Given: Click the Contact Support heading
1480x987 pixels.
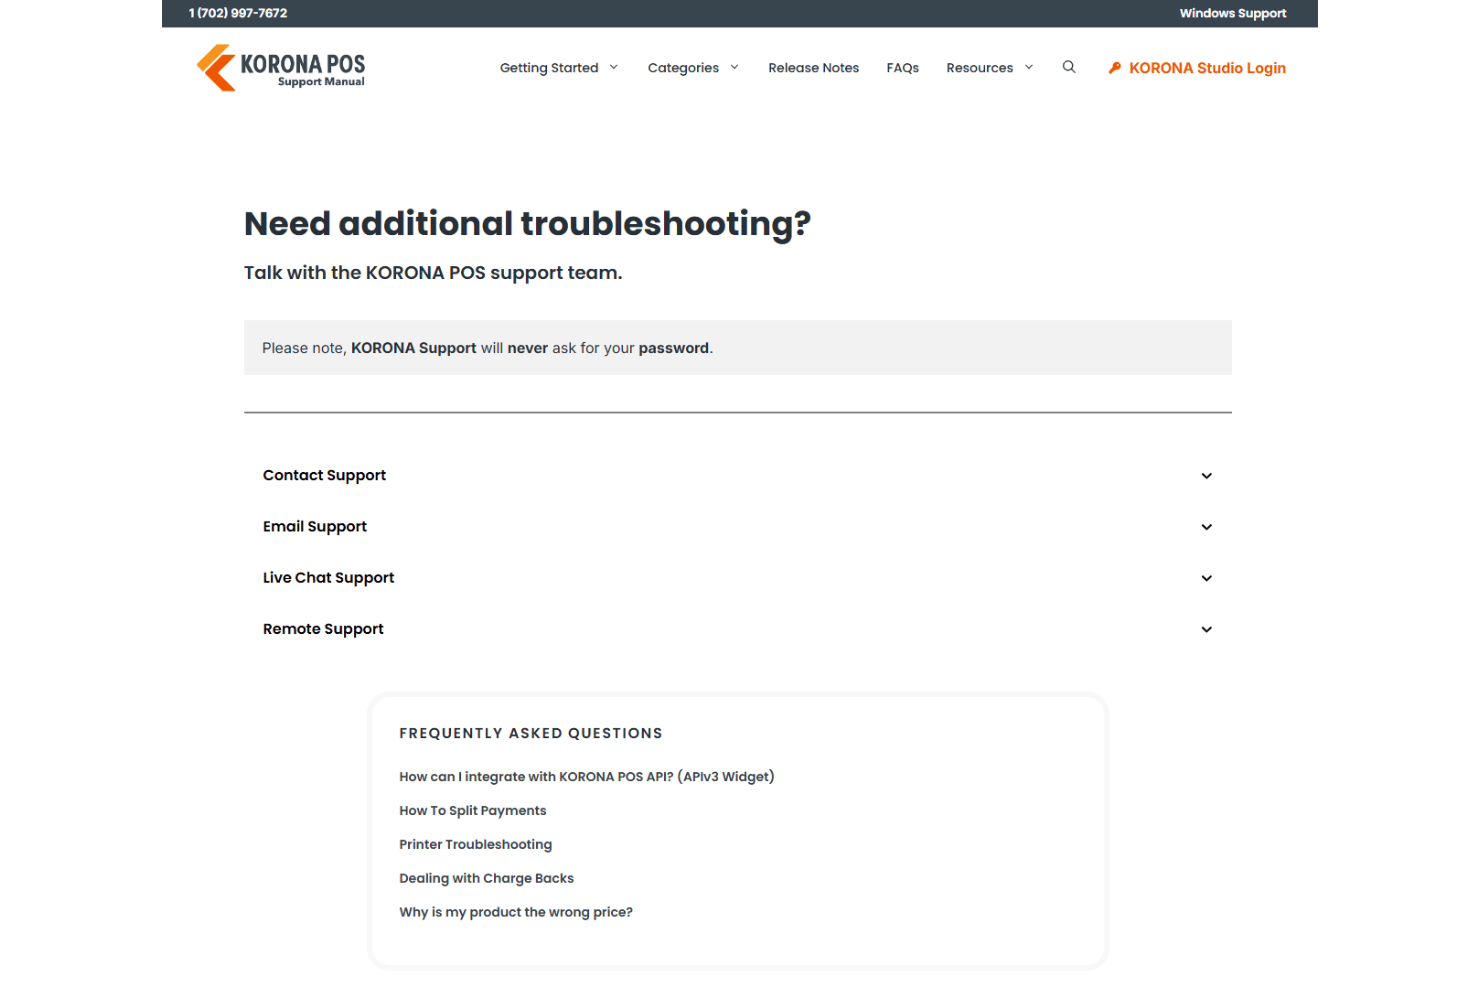Looking at the screenshot, I should (x=324, y=476).
